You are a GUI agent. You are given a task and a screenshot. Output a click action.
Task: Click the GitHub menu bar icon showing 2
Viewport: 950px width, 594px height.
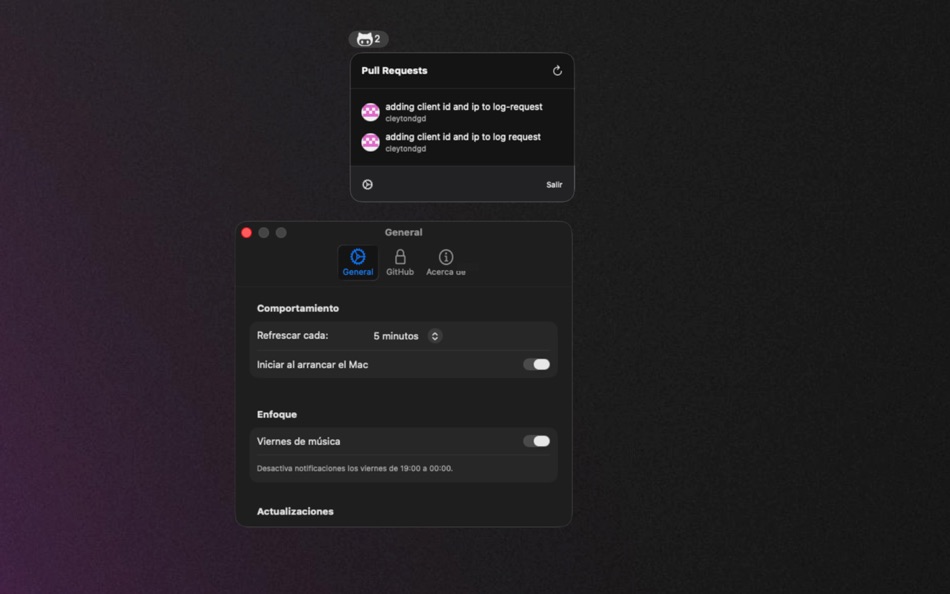point(367,39)
